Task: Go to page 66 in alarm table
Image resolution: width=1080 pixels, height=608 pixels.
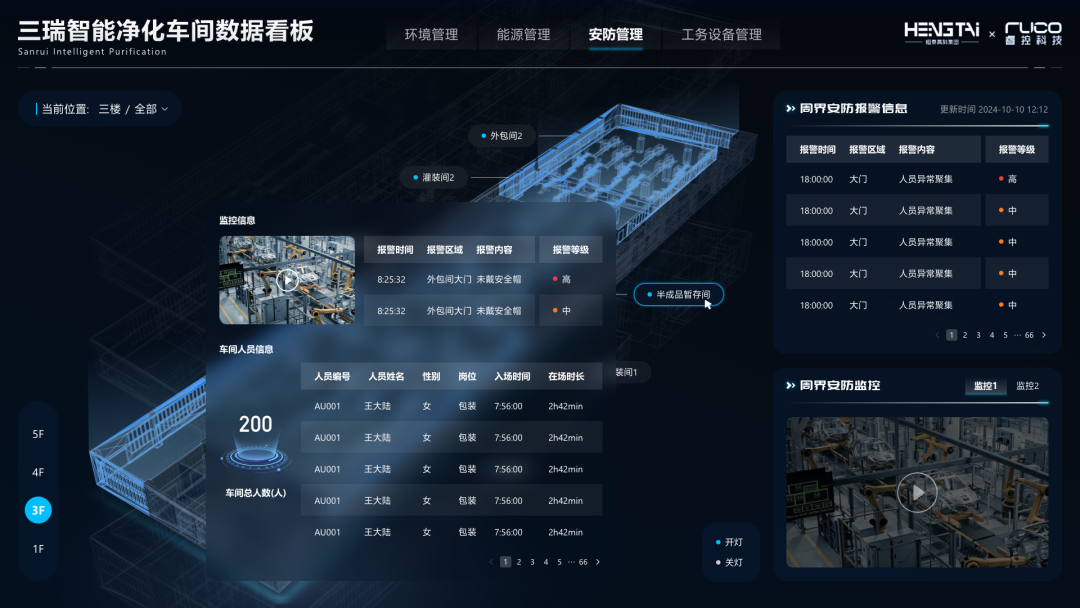Action: [x=1029, y=335]
